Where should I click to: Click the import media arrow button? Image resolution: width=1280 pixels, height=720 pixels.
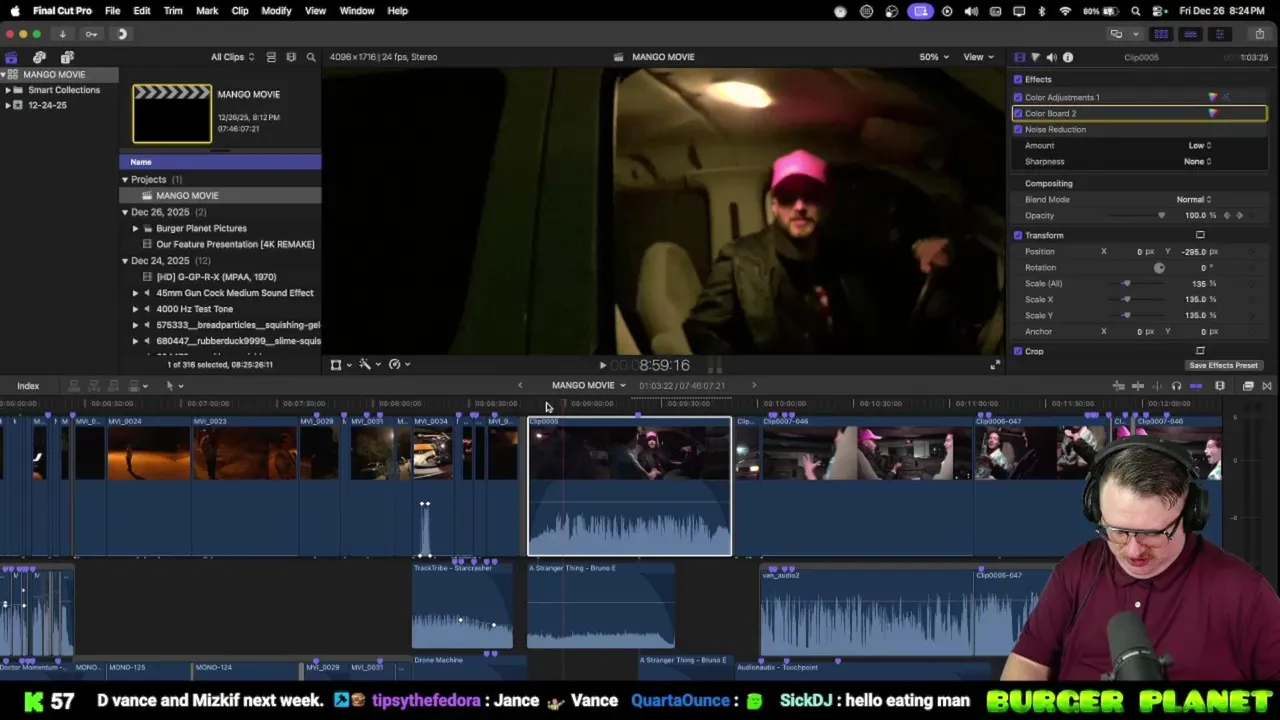(62, 34)
